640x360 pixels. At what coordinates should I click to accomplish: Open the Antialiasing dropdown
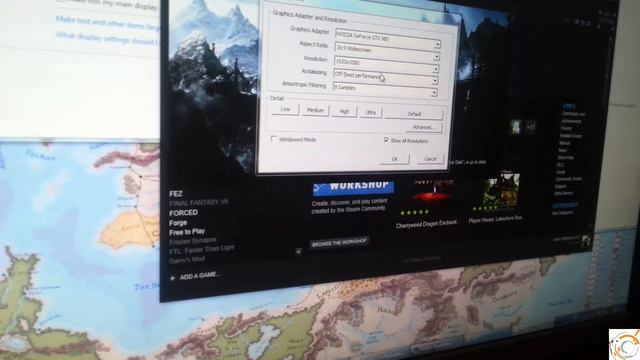(x=435, y=81)
